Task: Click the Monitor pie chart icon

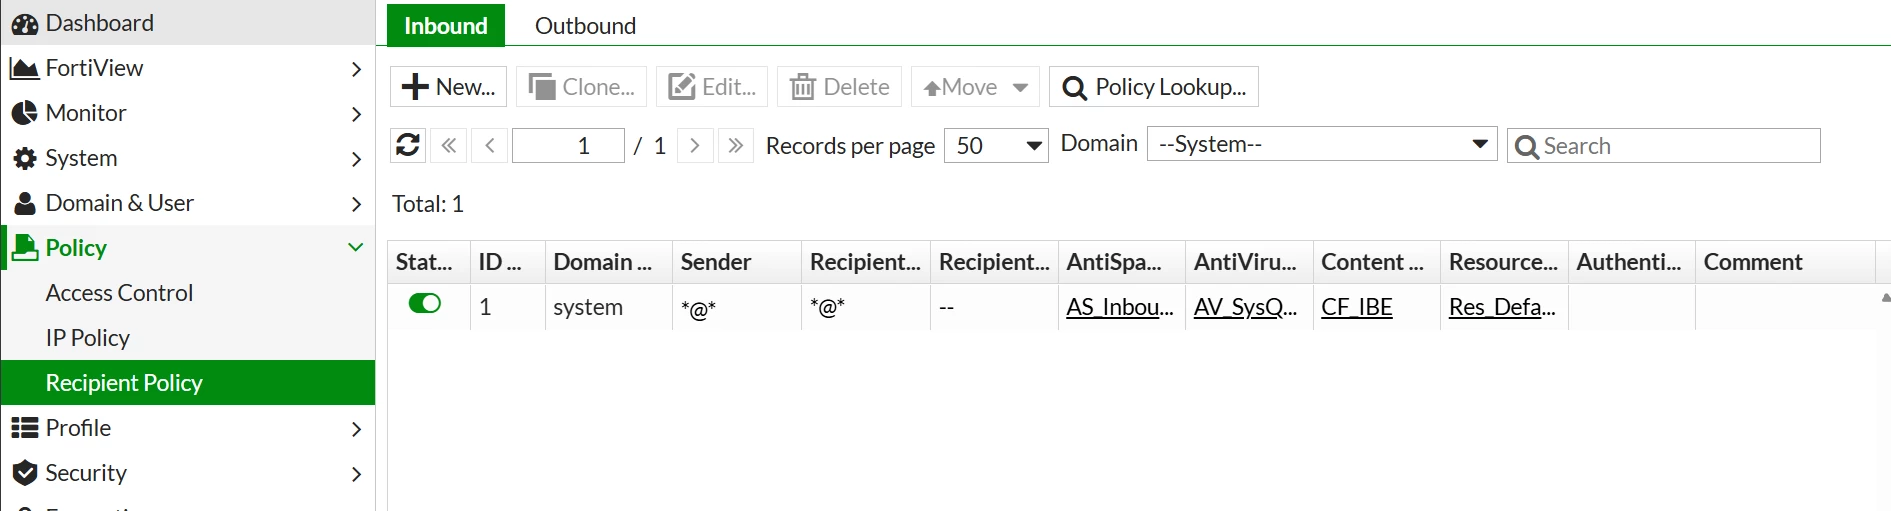Action: coord(25,113)
